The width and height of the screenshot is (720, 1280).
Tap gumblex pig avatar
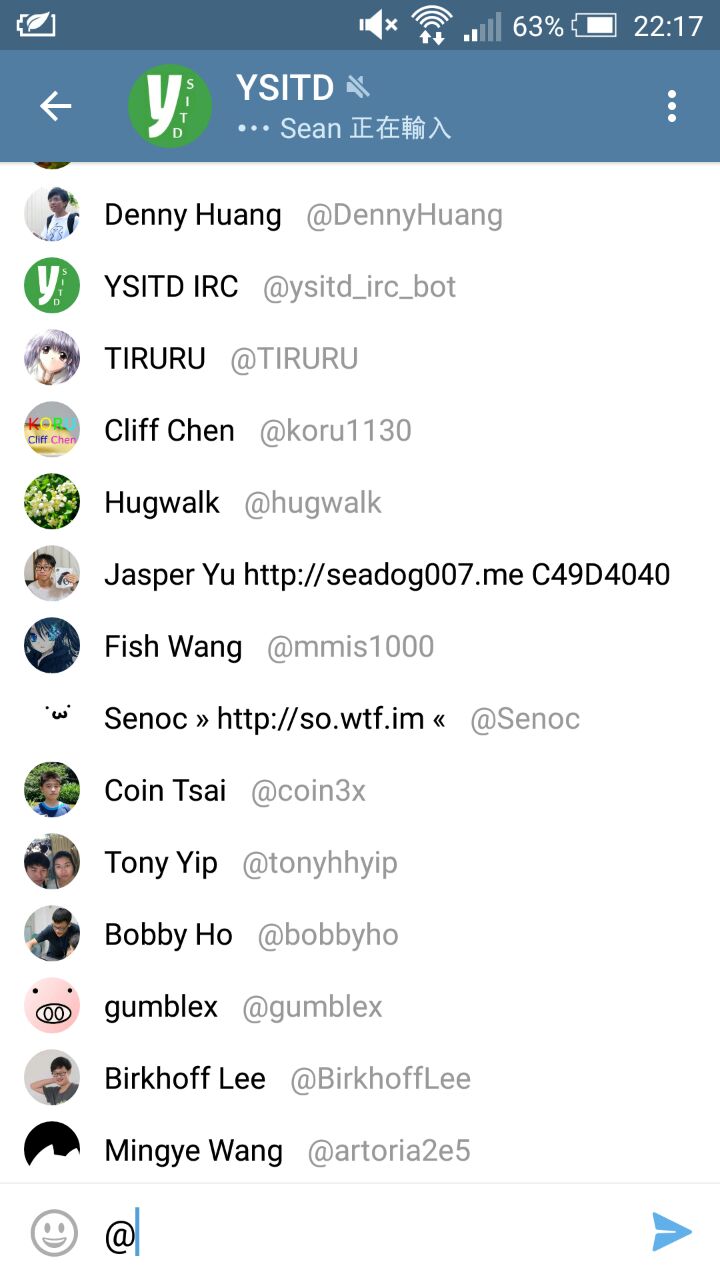pyautogui.click(x=52, y=1006)
